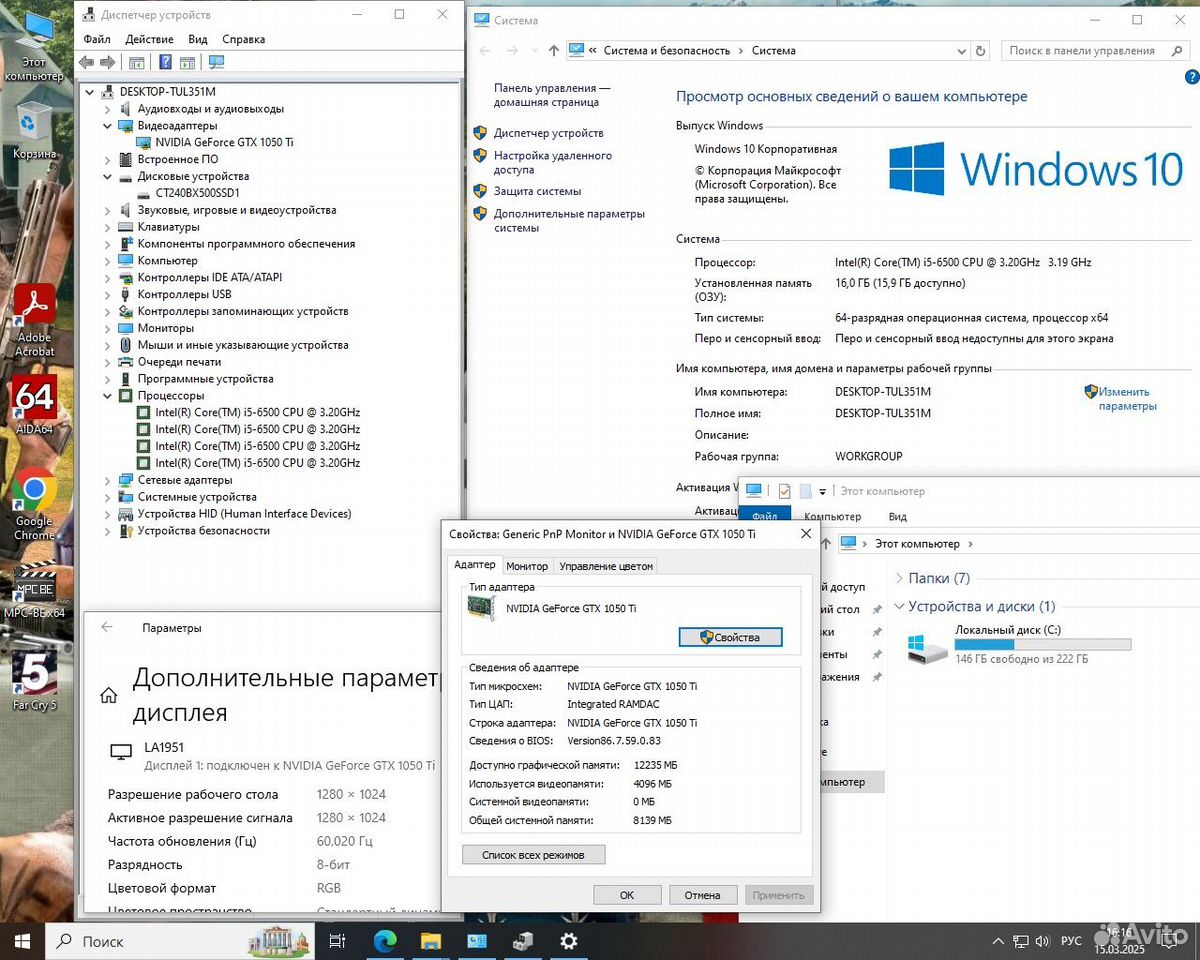Select the Корзина desktop icon
This screenshot has height=960, width=1200.
coord(34,130)
